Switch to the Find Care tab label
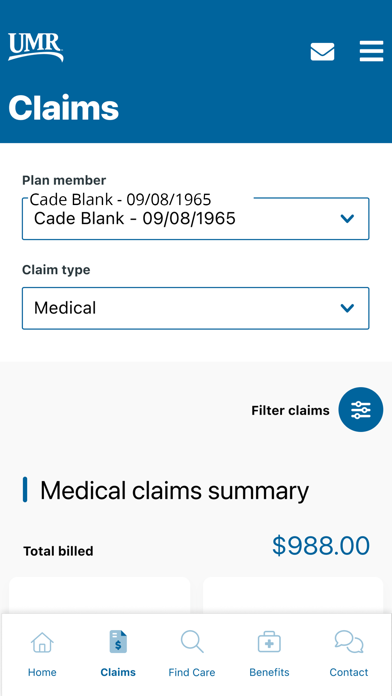 coord(192,672)
